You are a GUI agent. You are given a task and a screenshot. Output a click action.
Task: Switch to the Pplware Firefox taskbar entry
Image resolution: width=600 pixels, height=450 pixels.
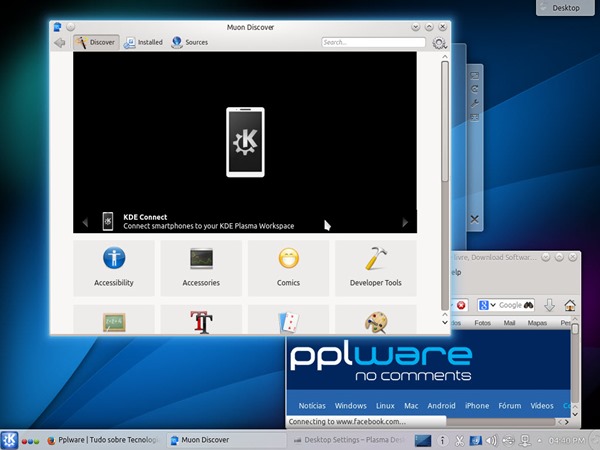(103, 440)
